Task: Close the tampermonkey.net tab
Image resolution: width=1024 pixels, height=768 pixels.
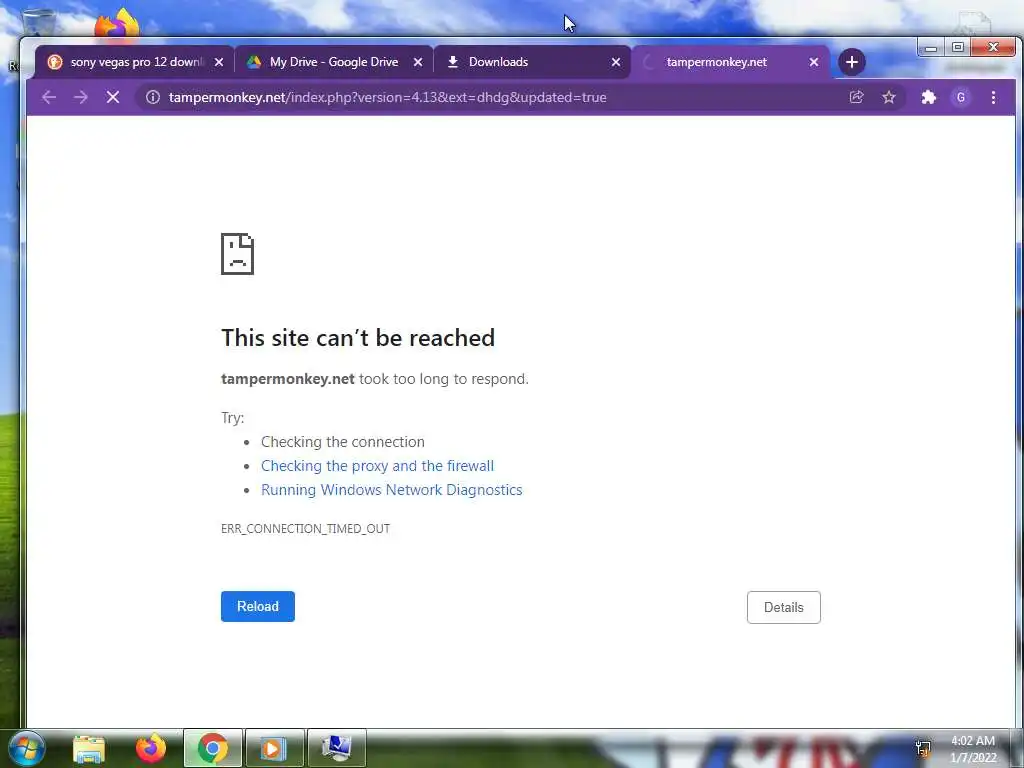Action: click(x=814, y=62)
